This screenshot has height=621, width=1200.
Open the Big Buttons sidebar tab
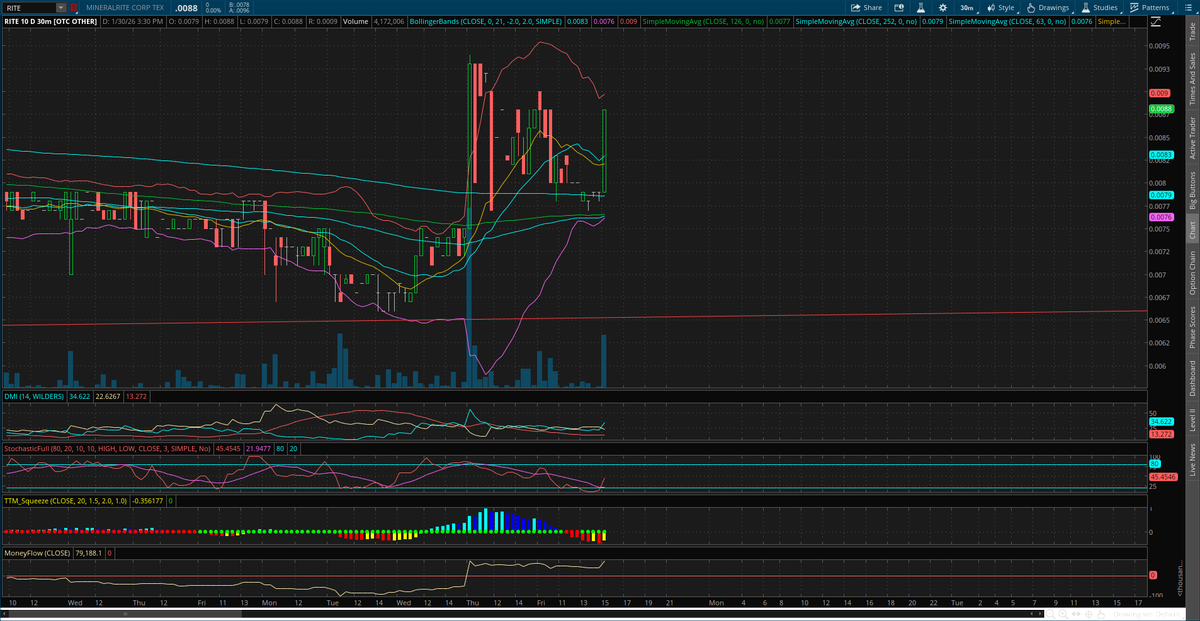[1191, 191]
